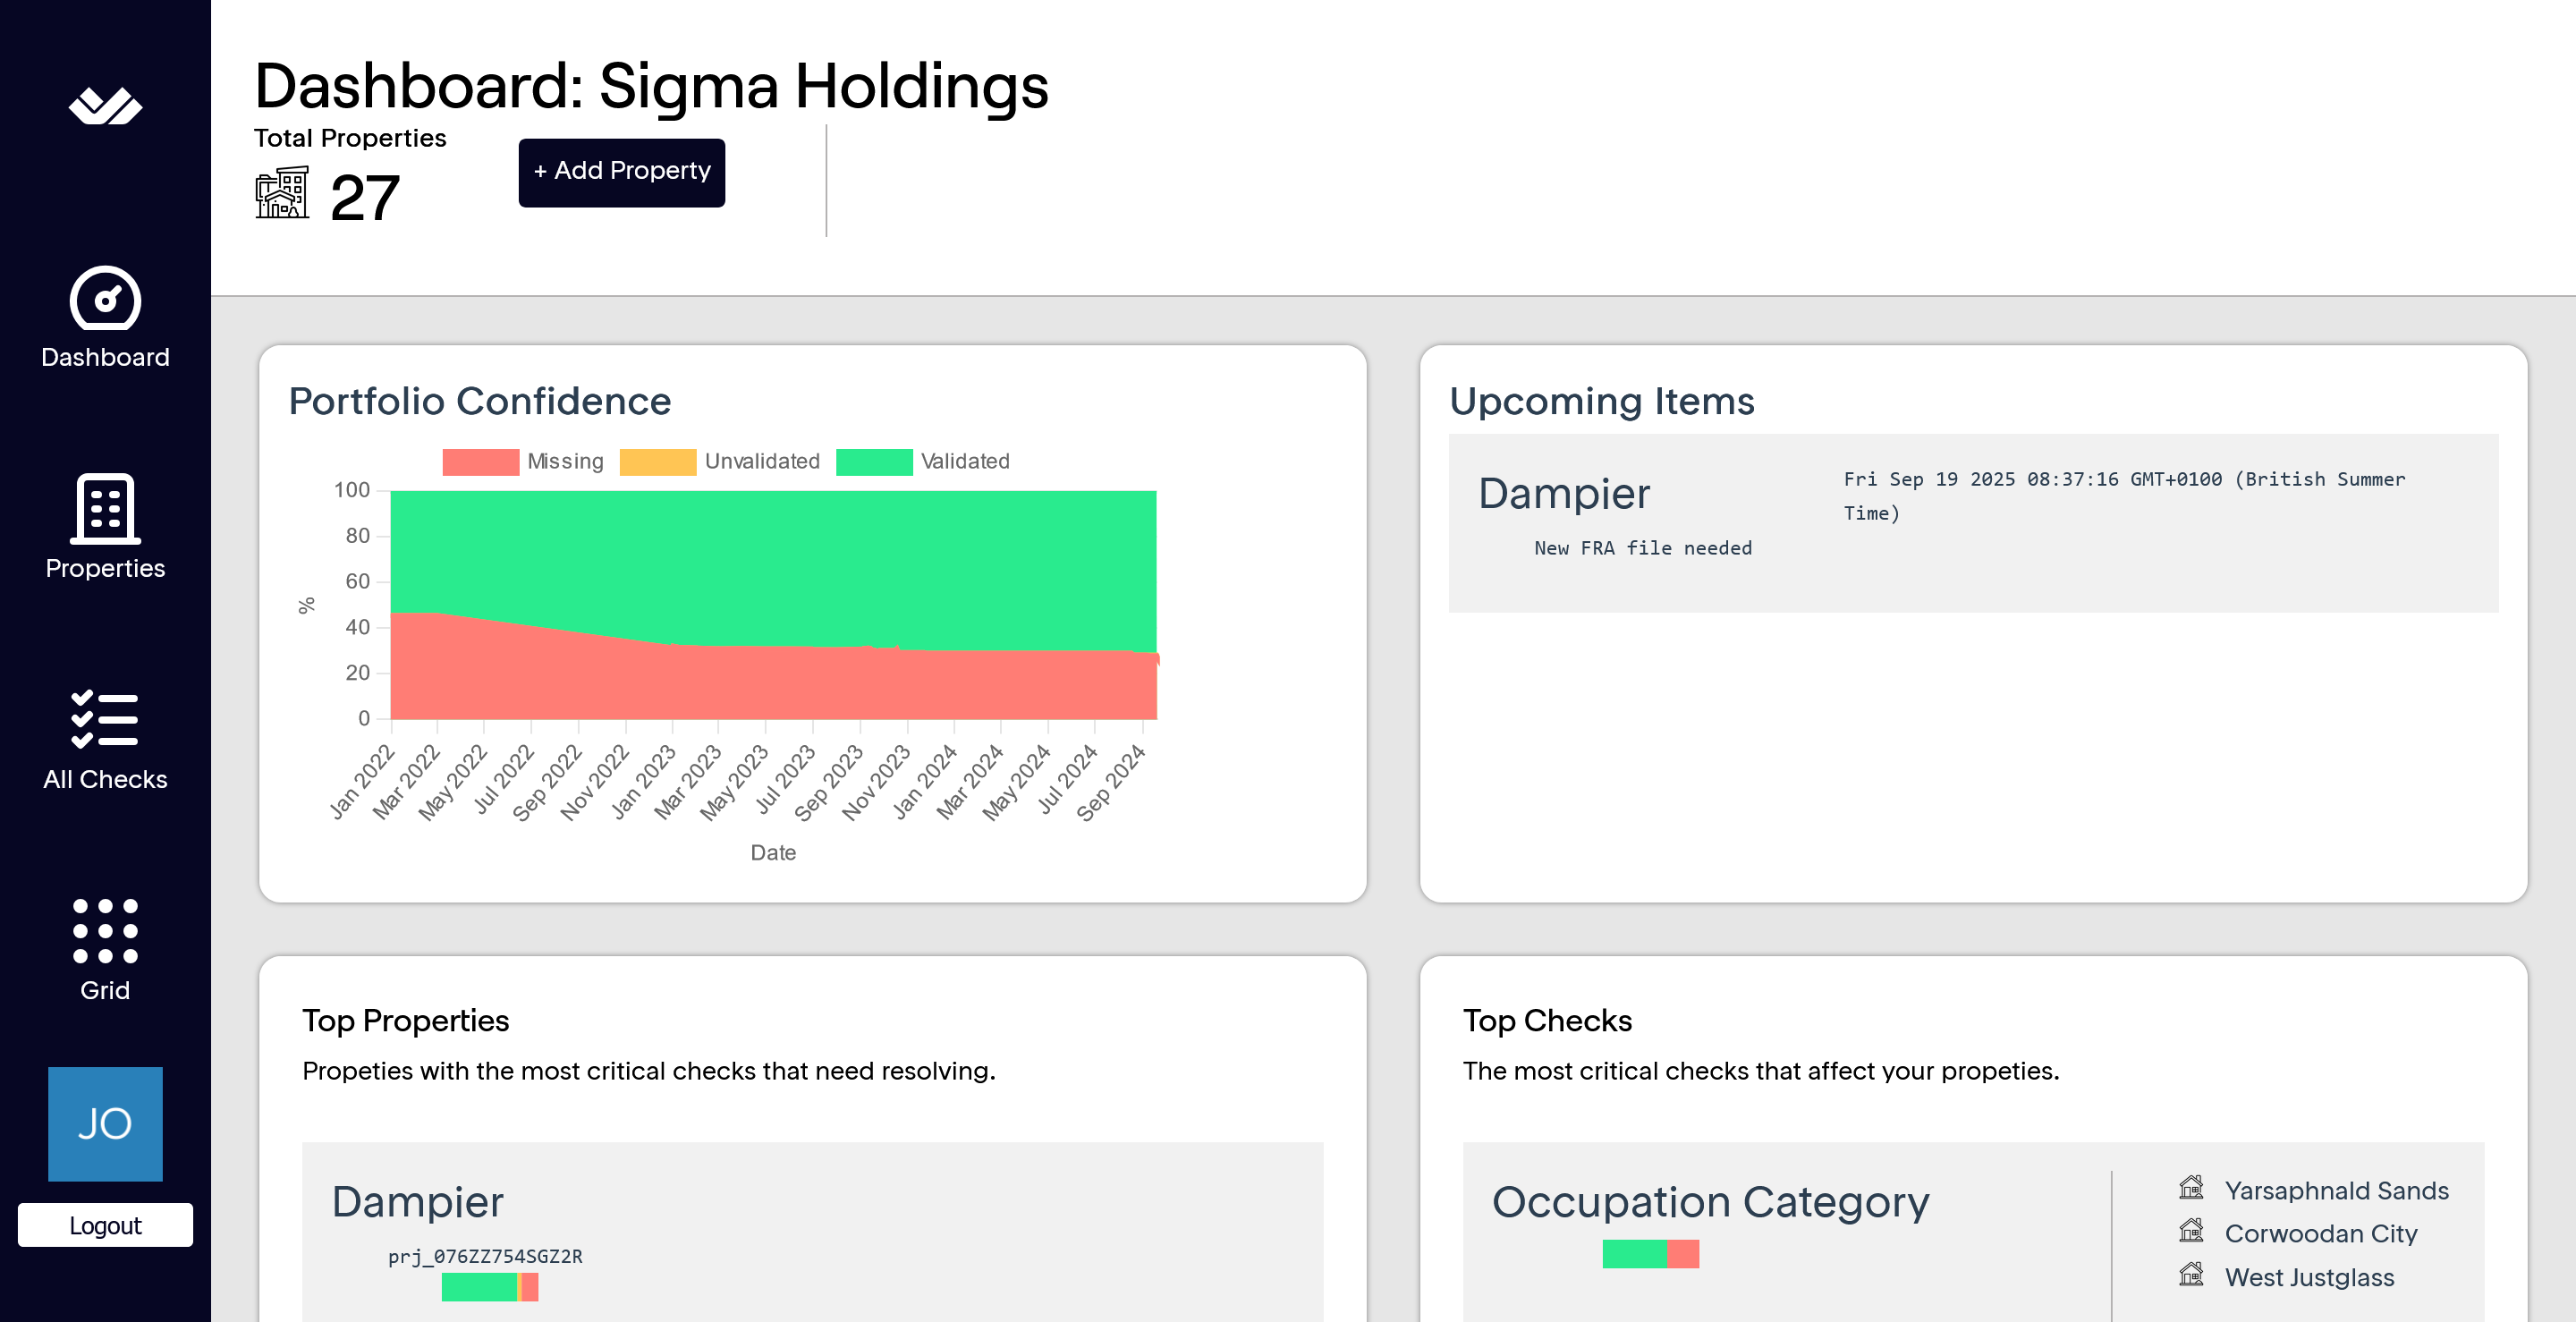
Task: Select the Yarsaphnald Sands property link
Action: (2336, 1190)
